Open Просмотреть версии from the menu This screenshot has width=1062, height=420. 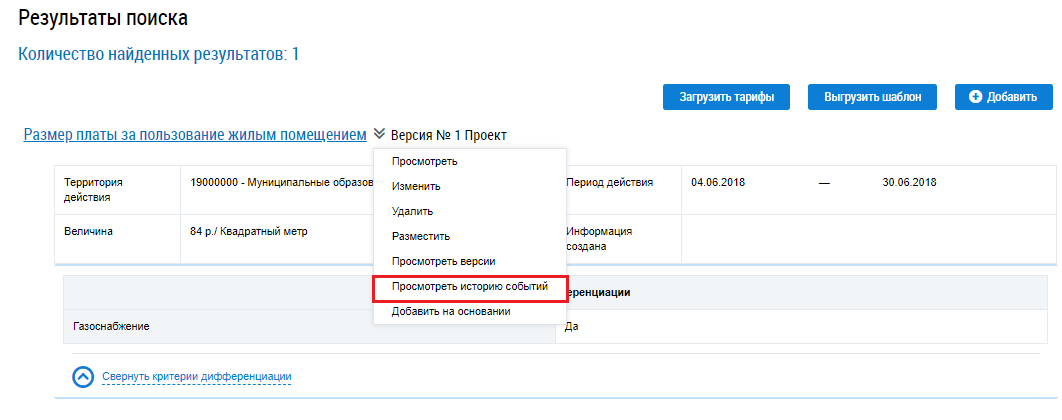coord(443,261)
